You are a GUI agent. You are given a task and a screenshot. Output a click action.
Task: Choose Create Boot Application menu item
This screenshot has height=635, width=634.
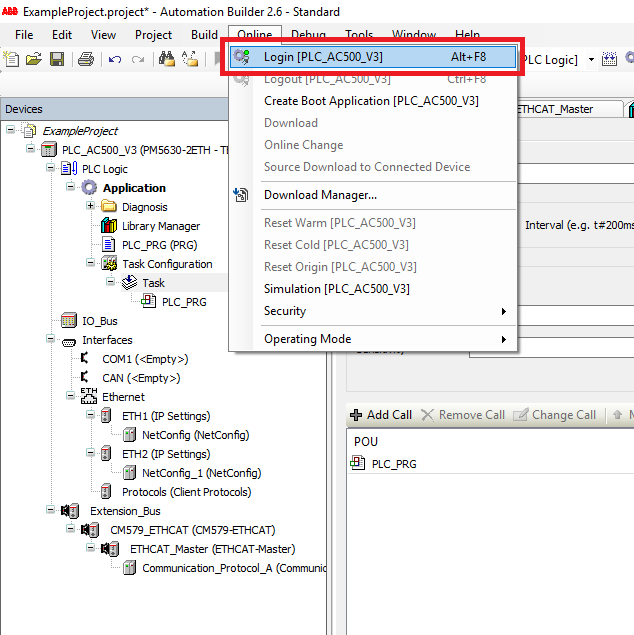tap(371, 101)
